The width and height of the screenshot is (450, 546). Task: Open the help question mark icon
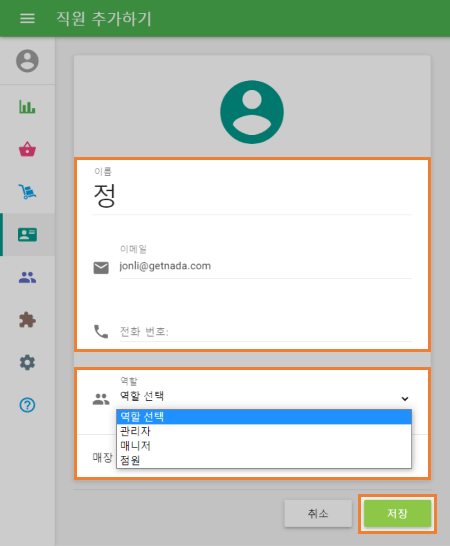tap(27, 405)
